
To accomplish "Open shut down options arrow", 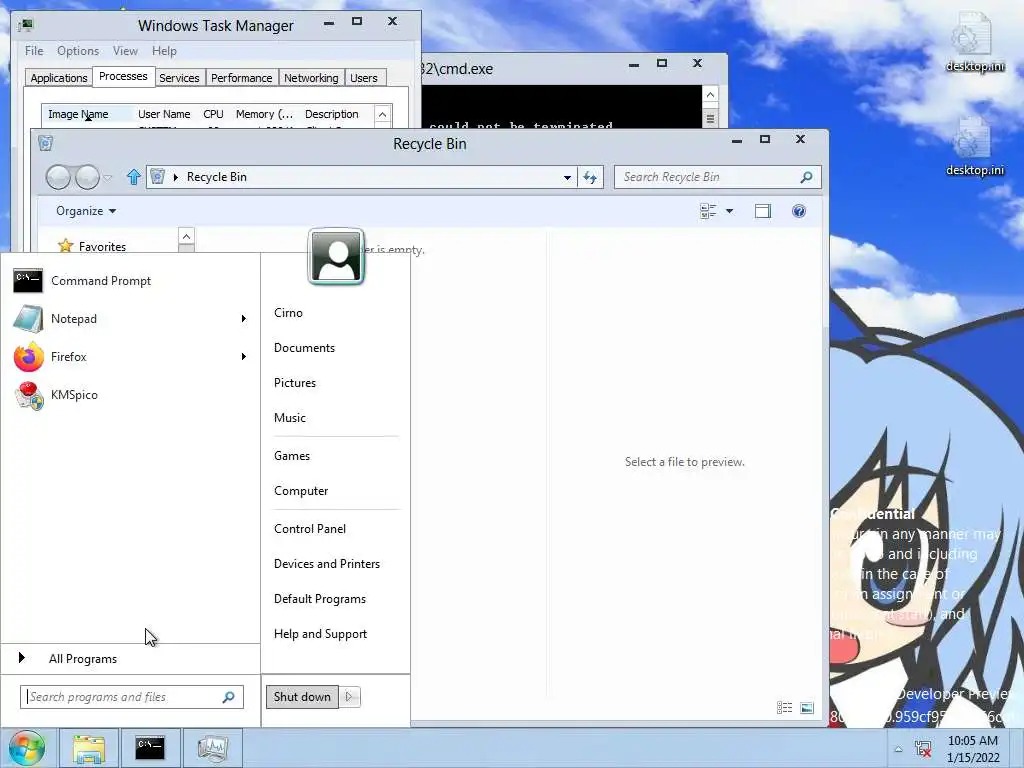I will [349, 697].
